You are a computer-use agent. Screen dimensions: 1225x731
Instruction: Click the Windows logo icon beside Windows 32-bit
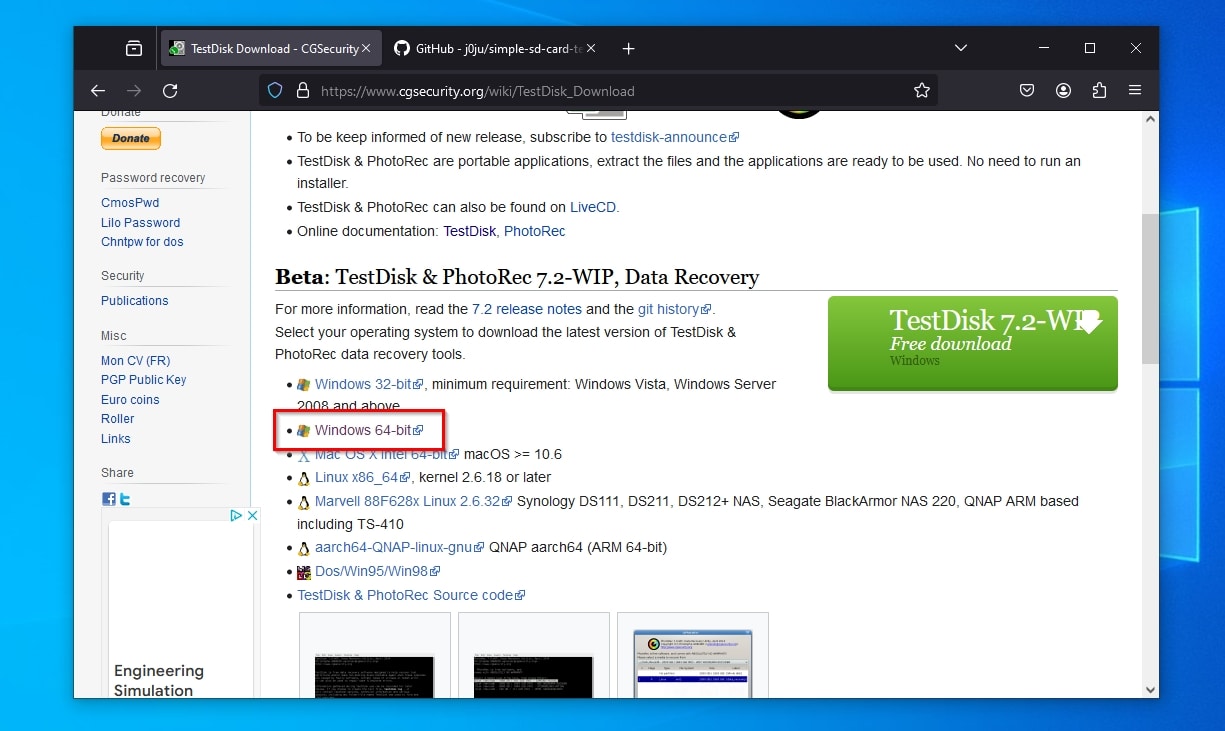pos(304,384)
